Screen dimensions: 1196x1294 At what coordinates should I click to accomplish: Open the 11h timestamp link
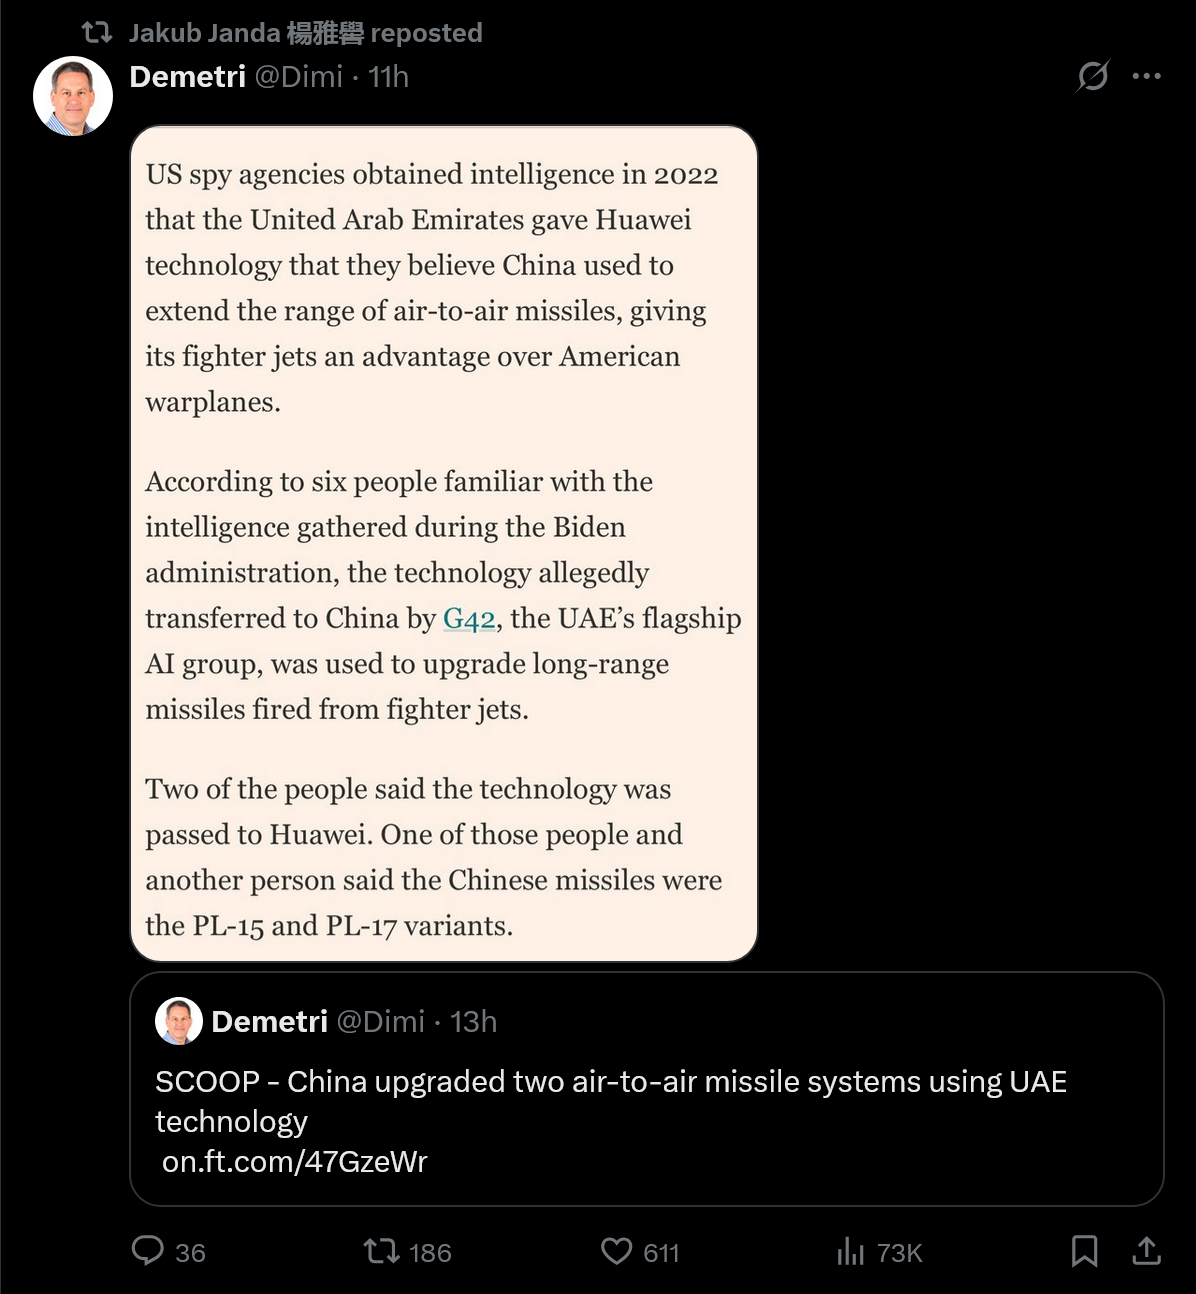[388, 77]
